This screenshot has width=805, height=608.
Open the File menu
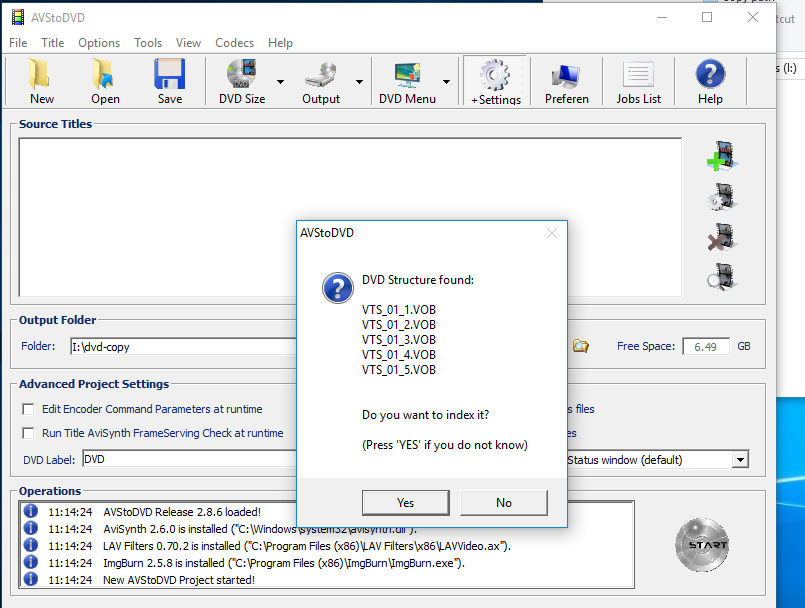pos(18,43)
